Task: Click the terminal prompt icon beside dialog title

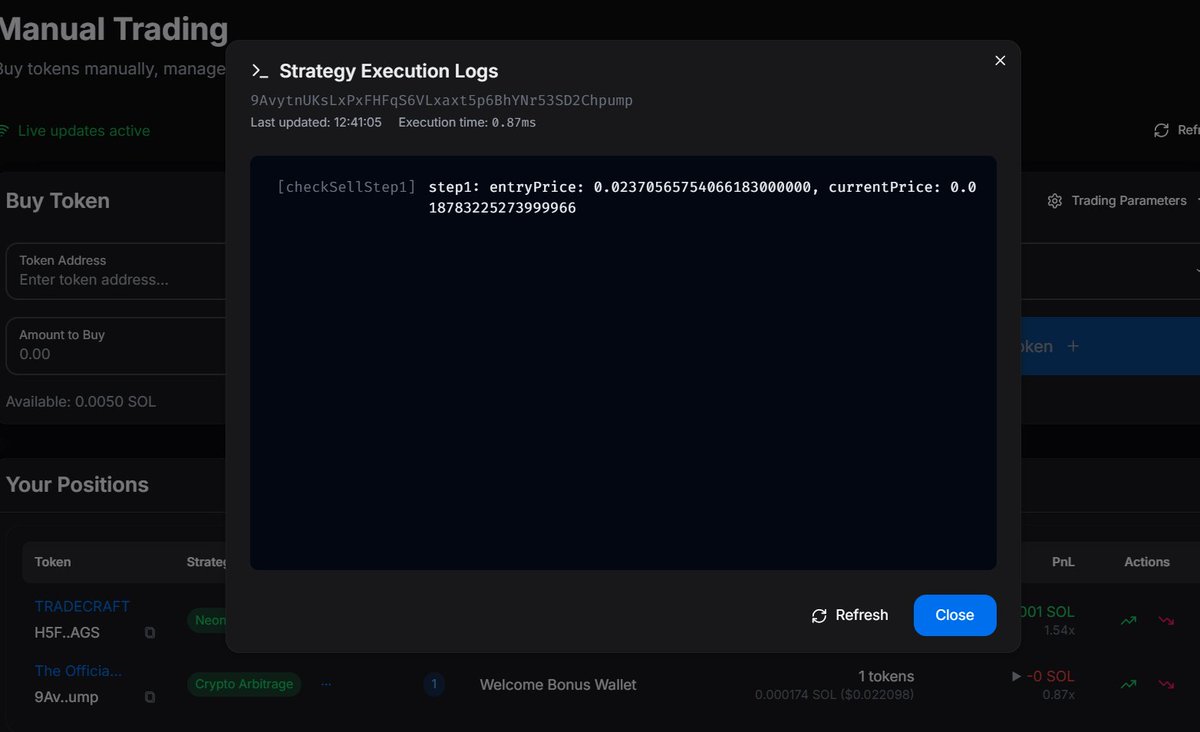Action: tap(260, 71)
